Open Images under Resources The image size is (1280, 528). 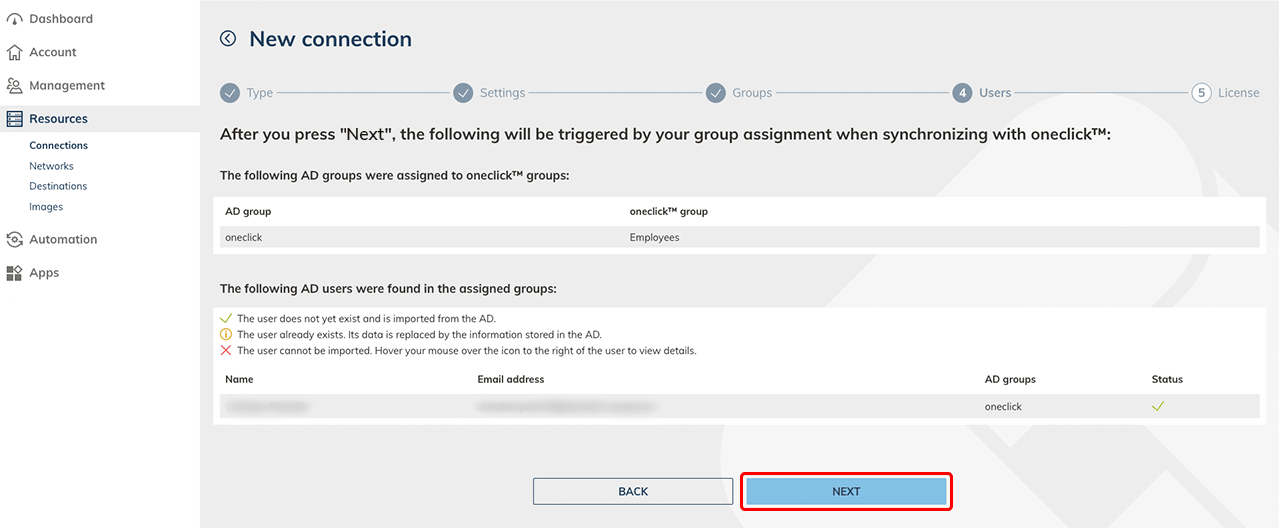coord(46,207)
